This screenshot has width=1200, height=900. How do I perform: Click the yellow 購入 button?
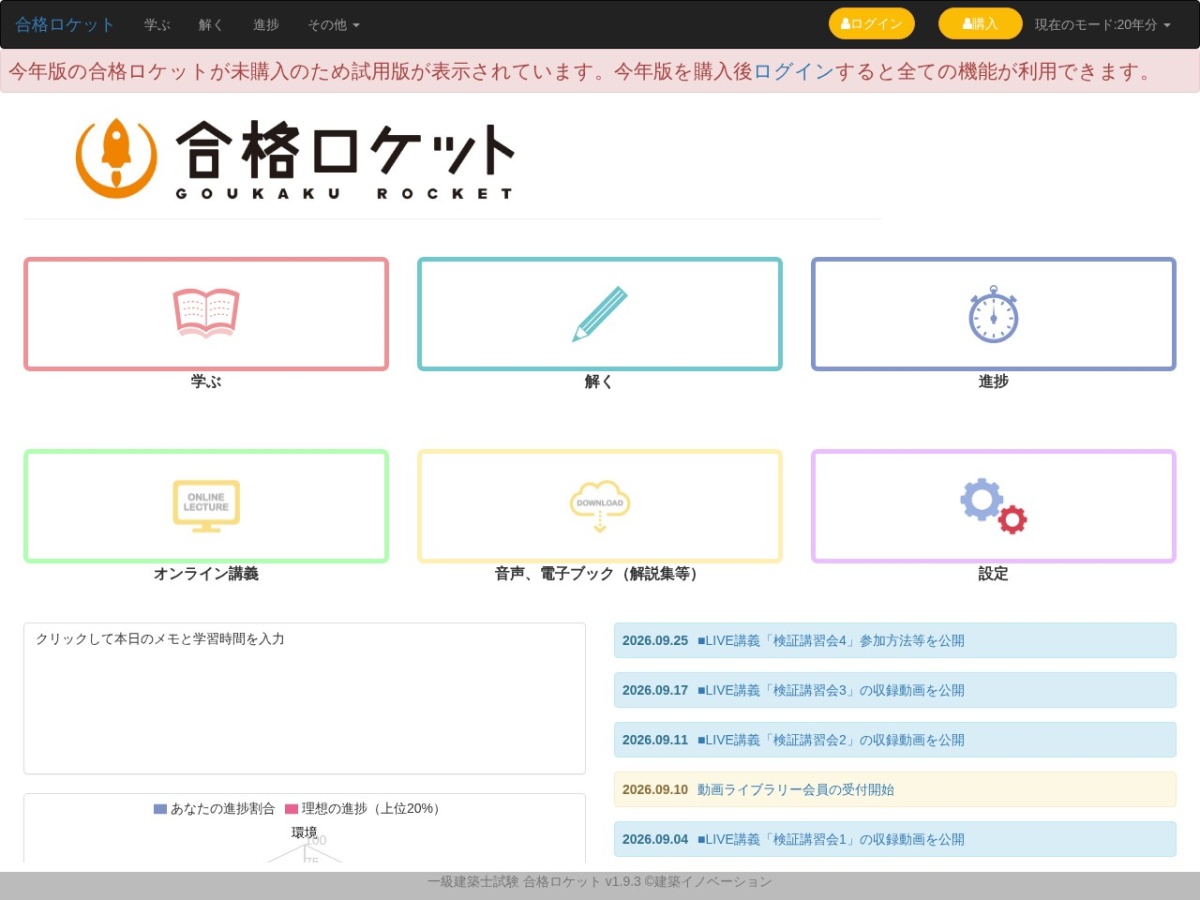click(980, 24)
